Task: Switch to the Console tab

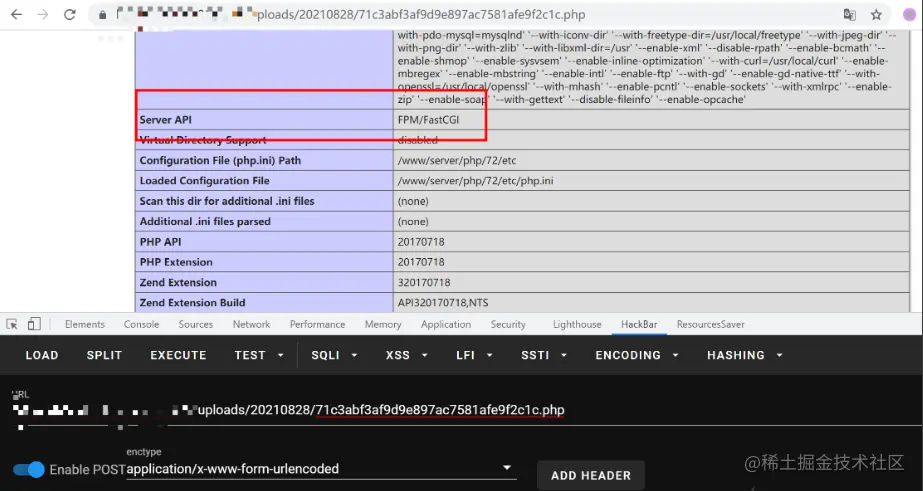Action: point(141,324)
